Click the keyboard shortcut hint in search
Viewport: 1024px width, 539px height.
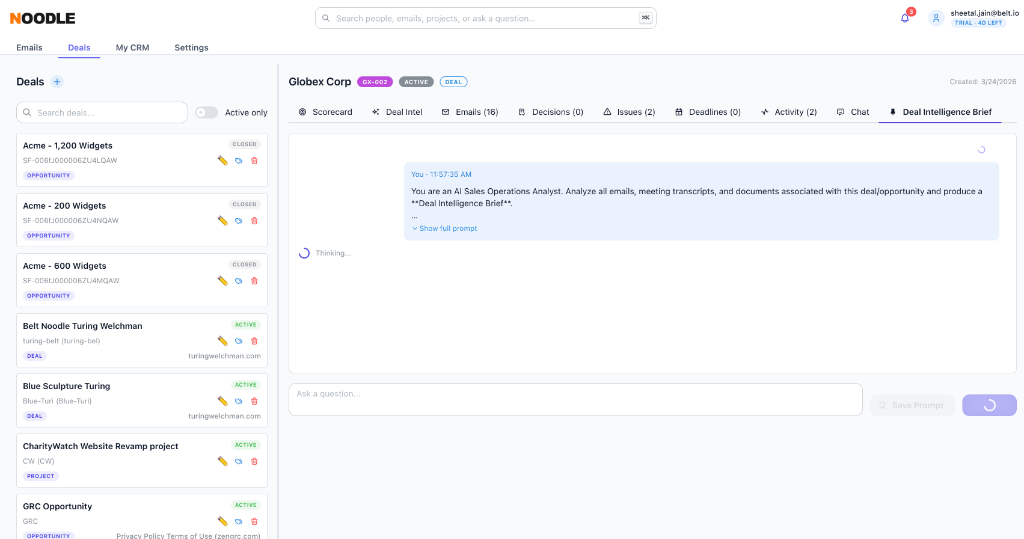[645, 18]
